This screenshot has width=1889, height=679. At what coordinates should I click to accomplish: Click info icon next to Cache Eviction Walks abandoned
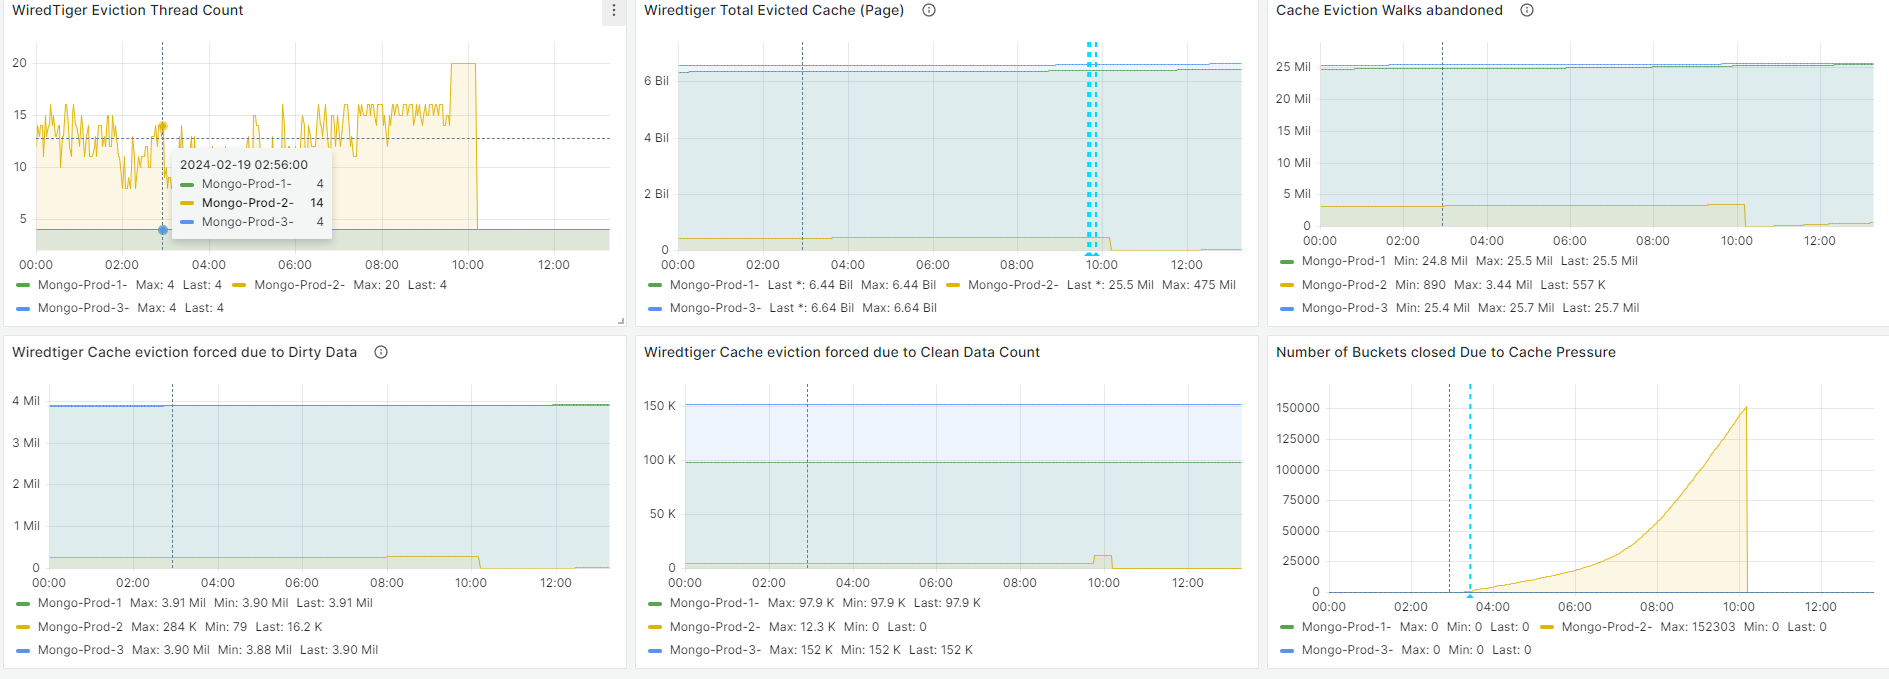[1527, 11]
